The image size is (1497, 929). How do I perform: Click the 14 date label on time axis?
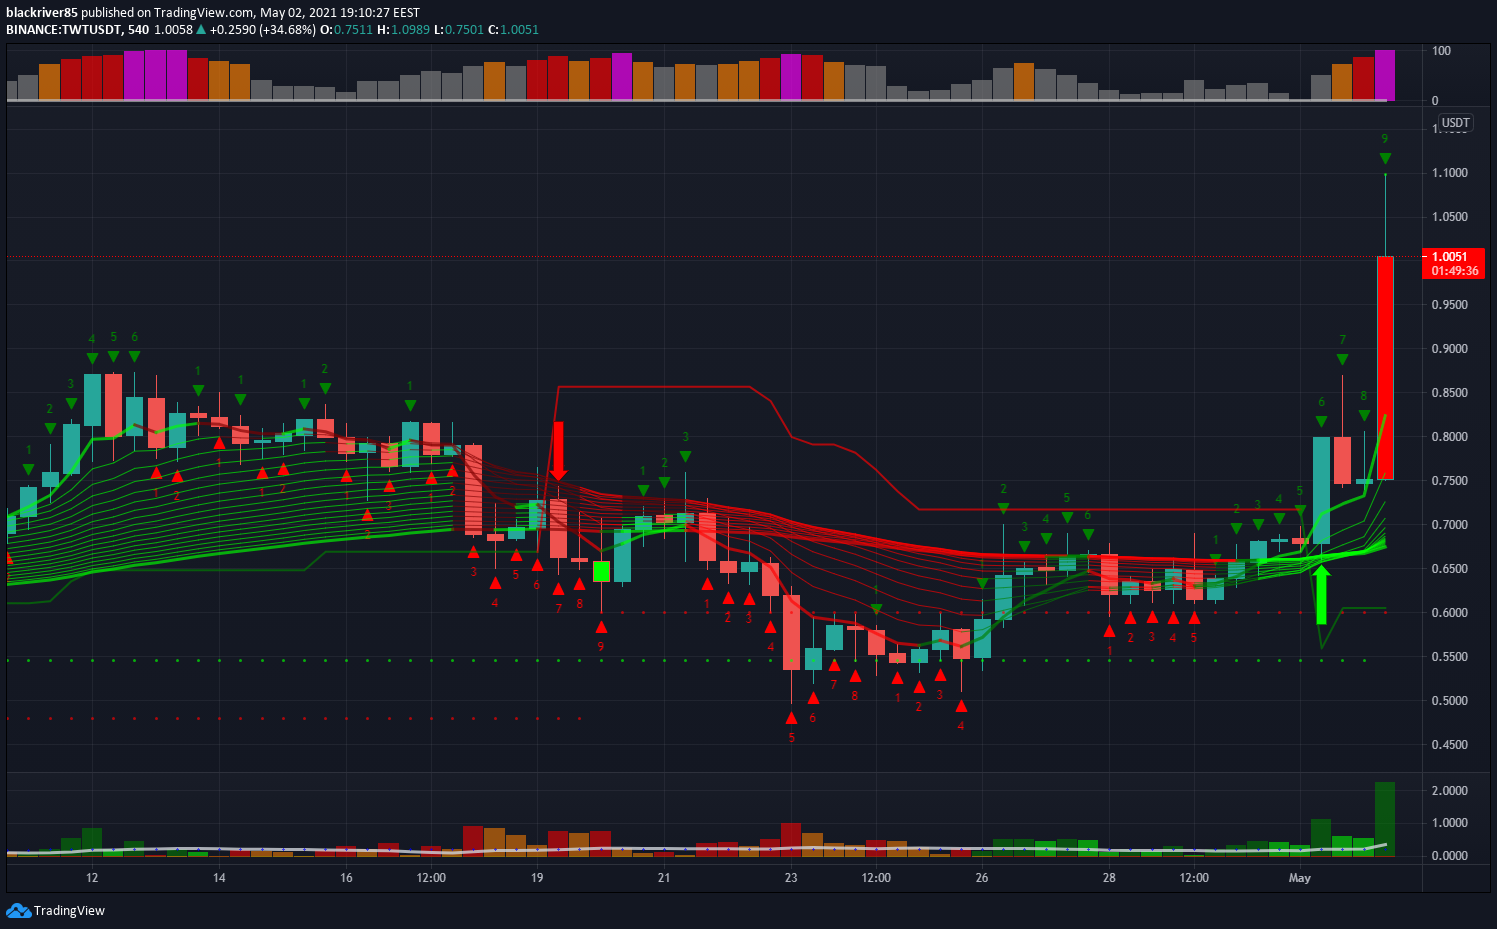point(219,878)
